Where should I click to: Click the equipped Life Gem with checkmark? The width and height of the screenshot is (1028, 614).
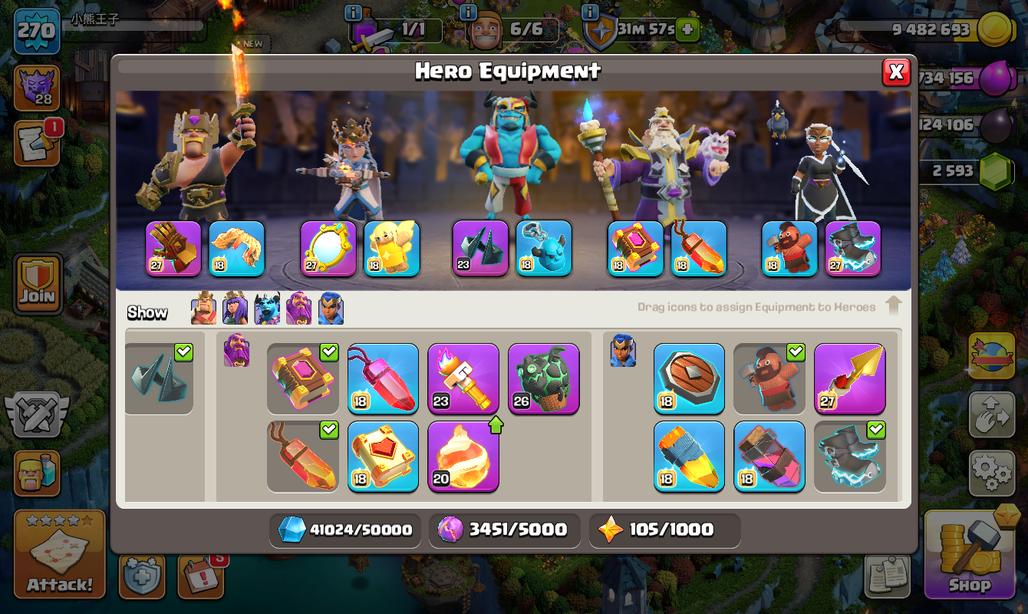[x=302, y=457]
